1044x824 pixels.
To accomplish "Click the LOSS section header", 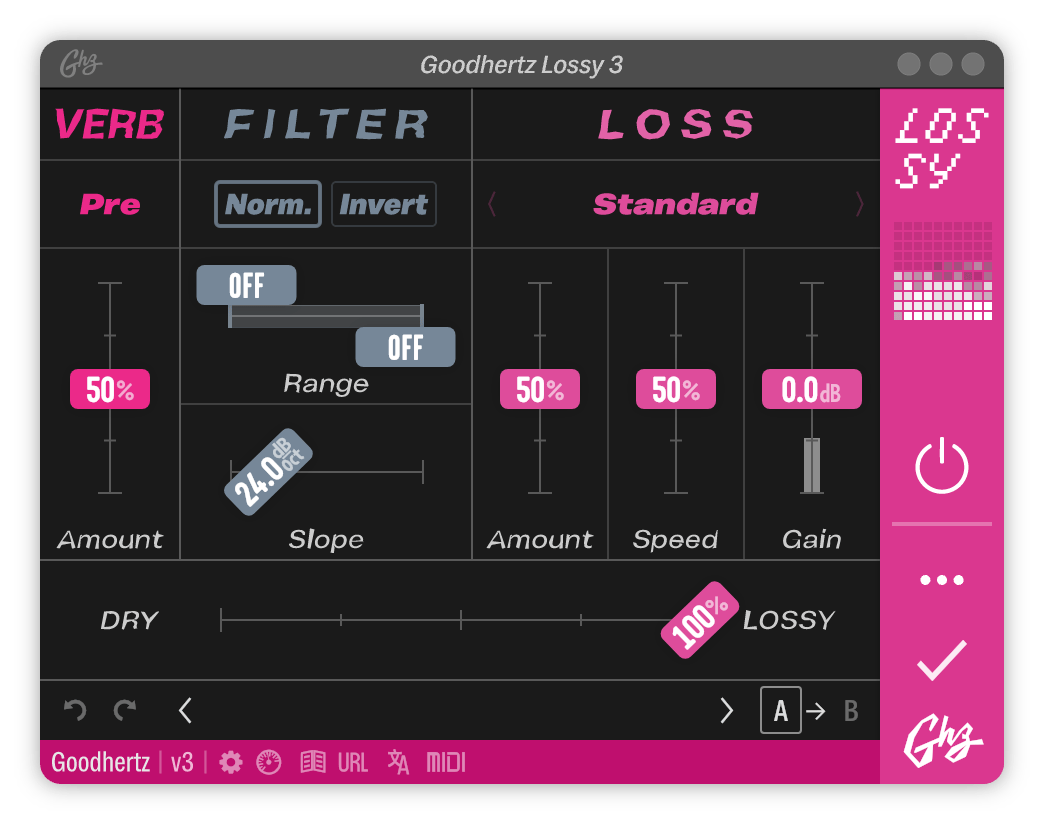I will (675, 124).
